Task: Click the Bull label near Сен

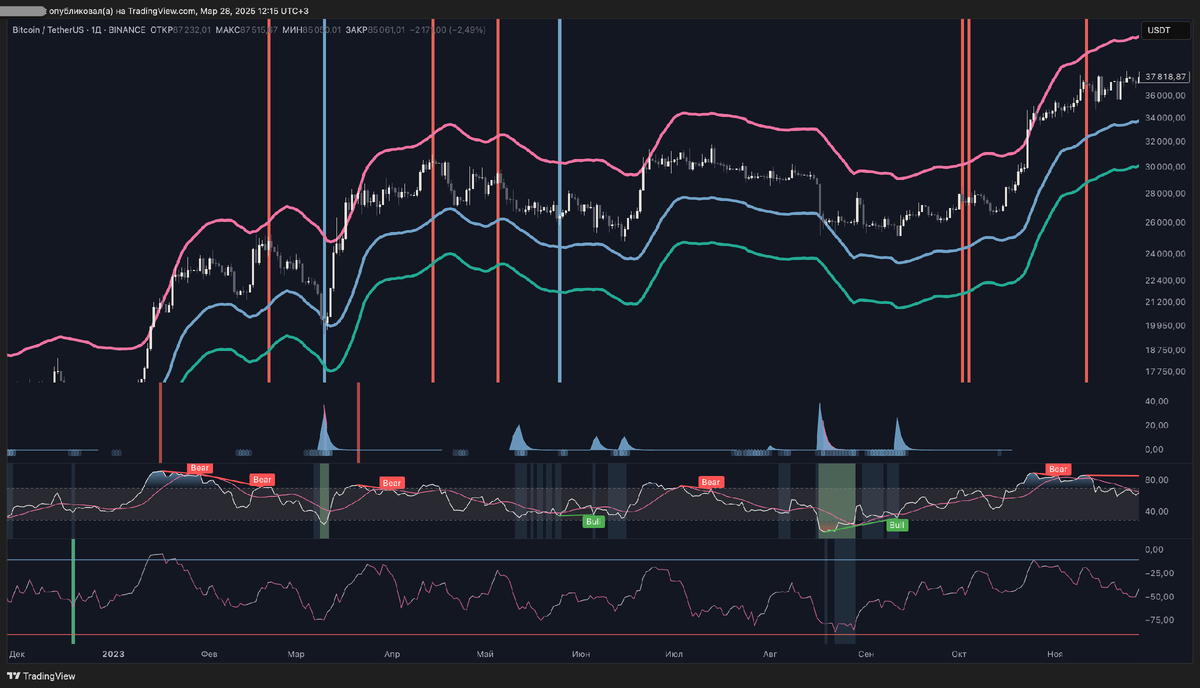Action: tap(895, 524)
